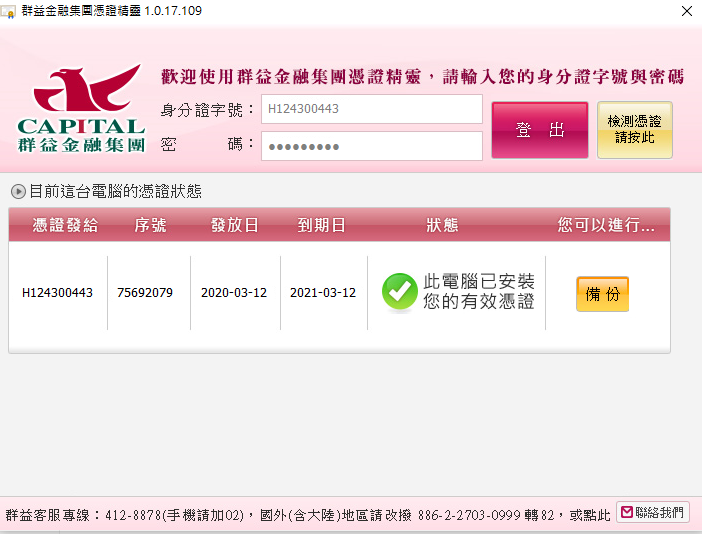Click the app certificate icon in title bar
702x534 pixels.
click(x=8, y=10)
